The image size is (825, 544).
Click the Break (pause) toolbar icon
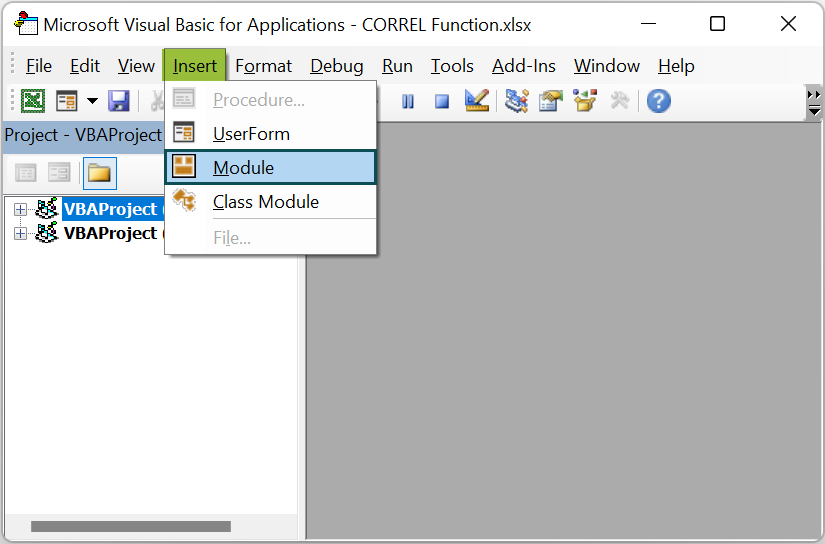[x=408, y=101]
